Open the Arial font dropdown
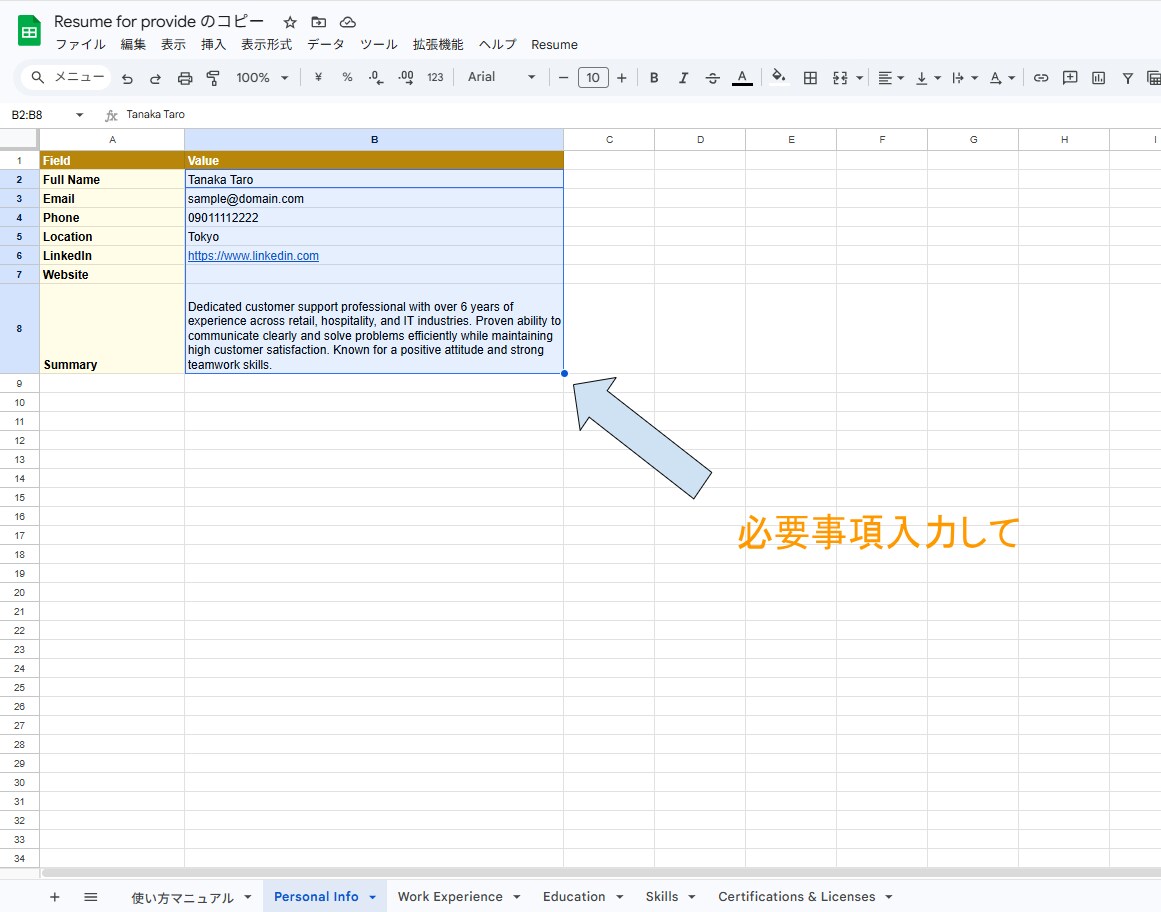Viewport: 1161px width, 912px height. pyautogui.click(x=501, y=77)
